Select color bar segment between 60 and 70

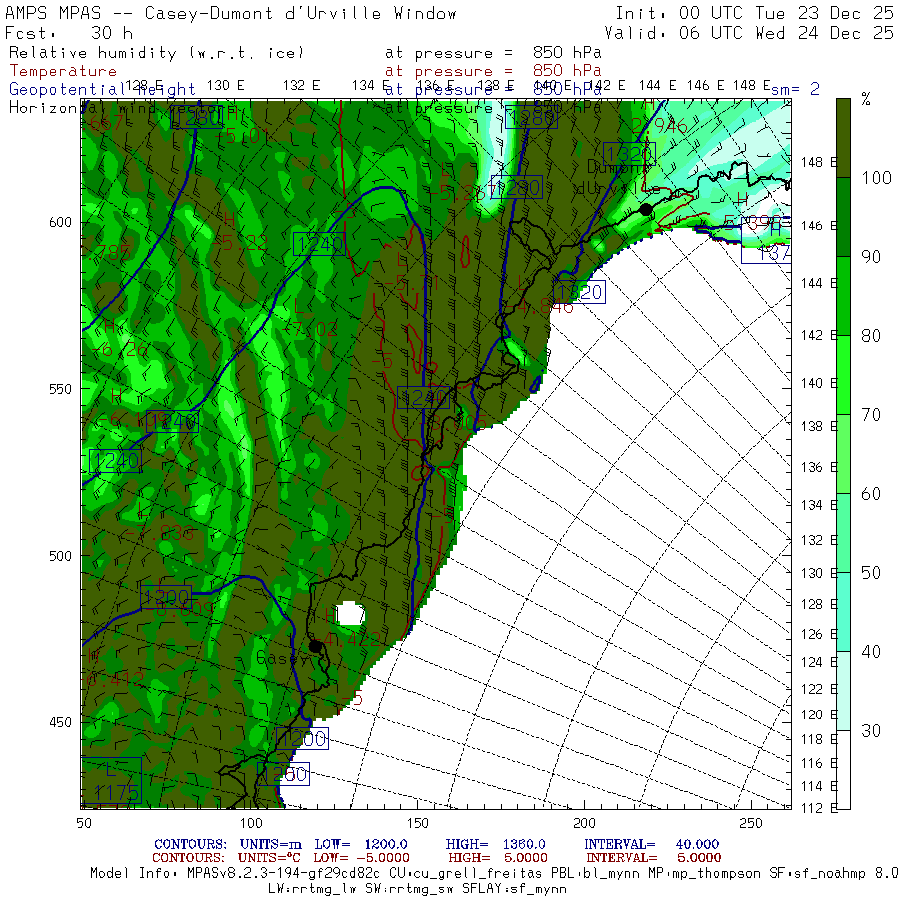click(843, 454)
